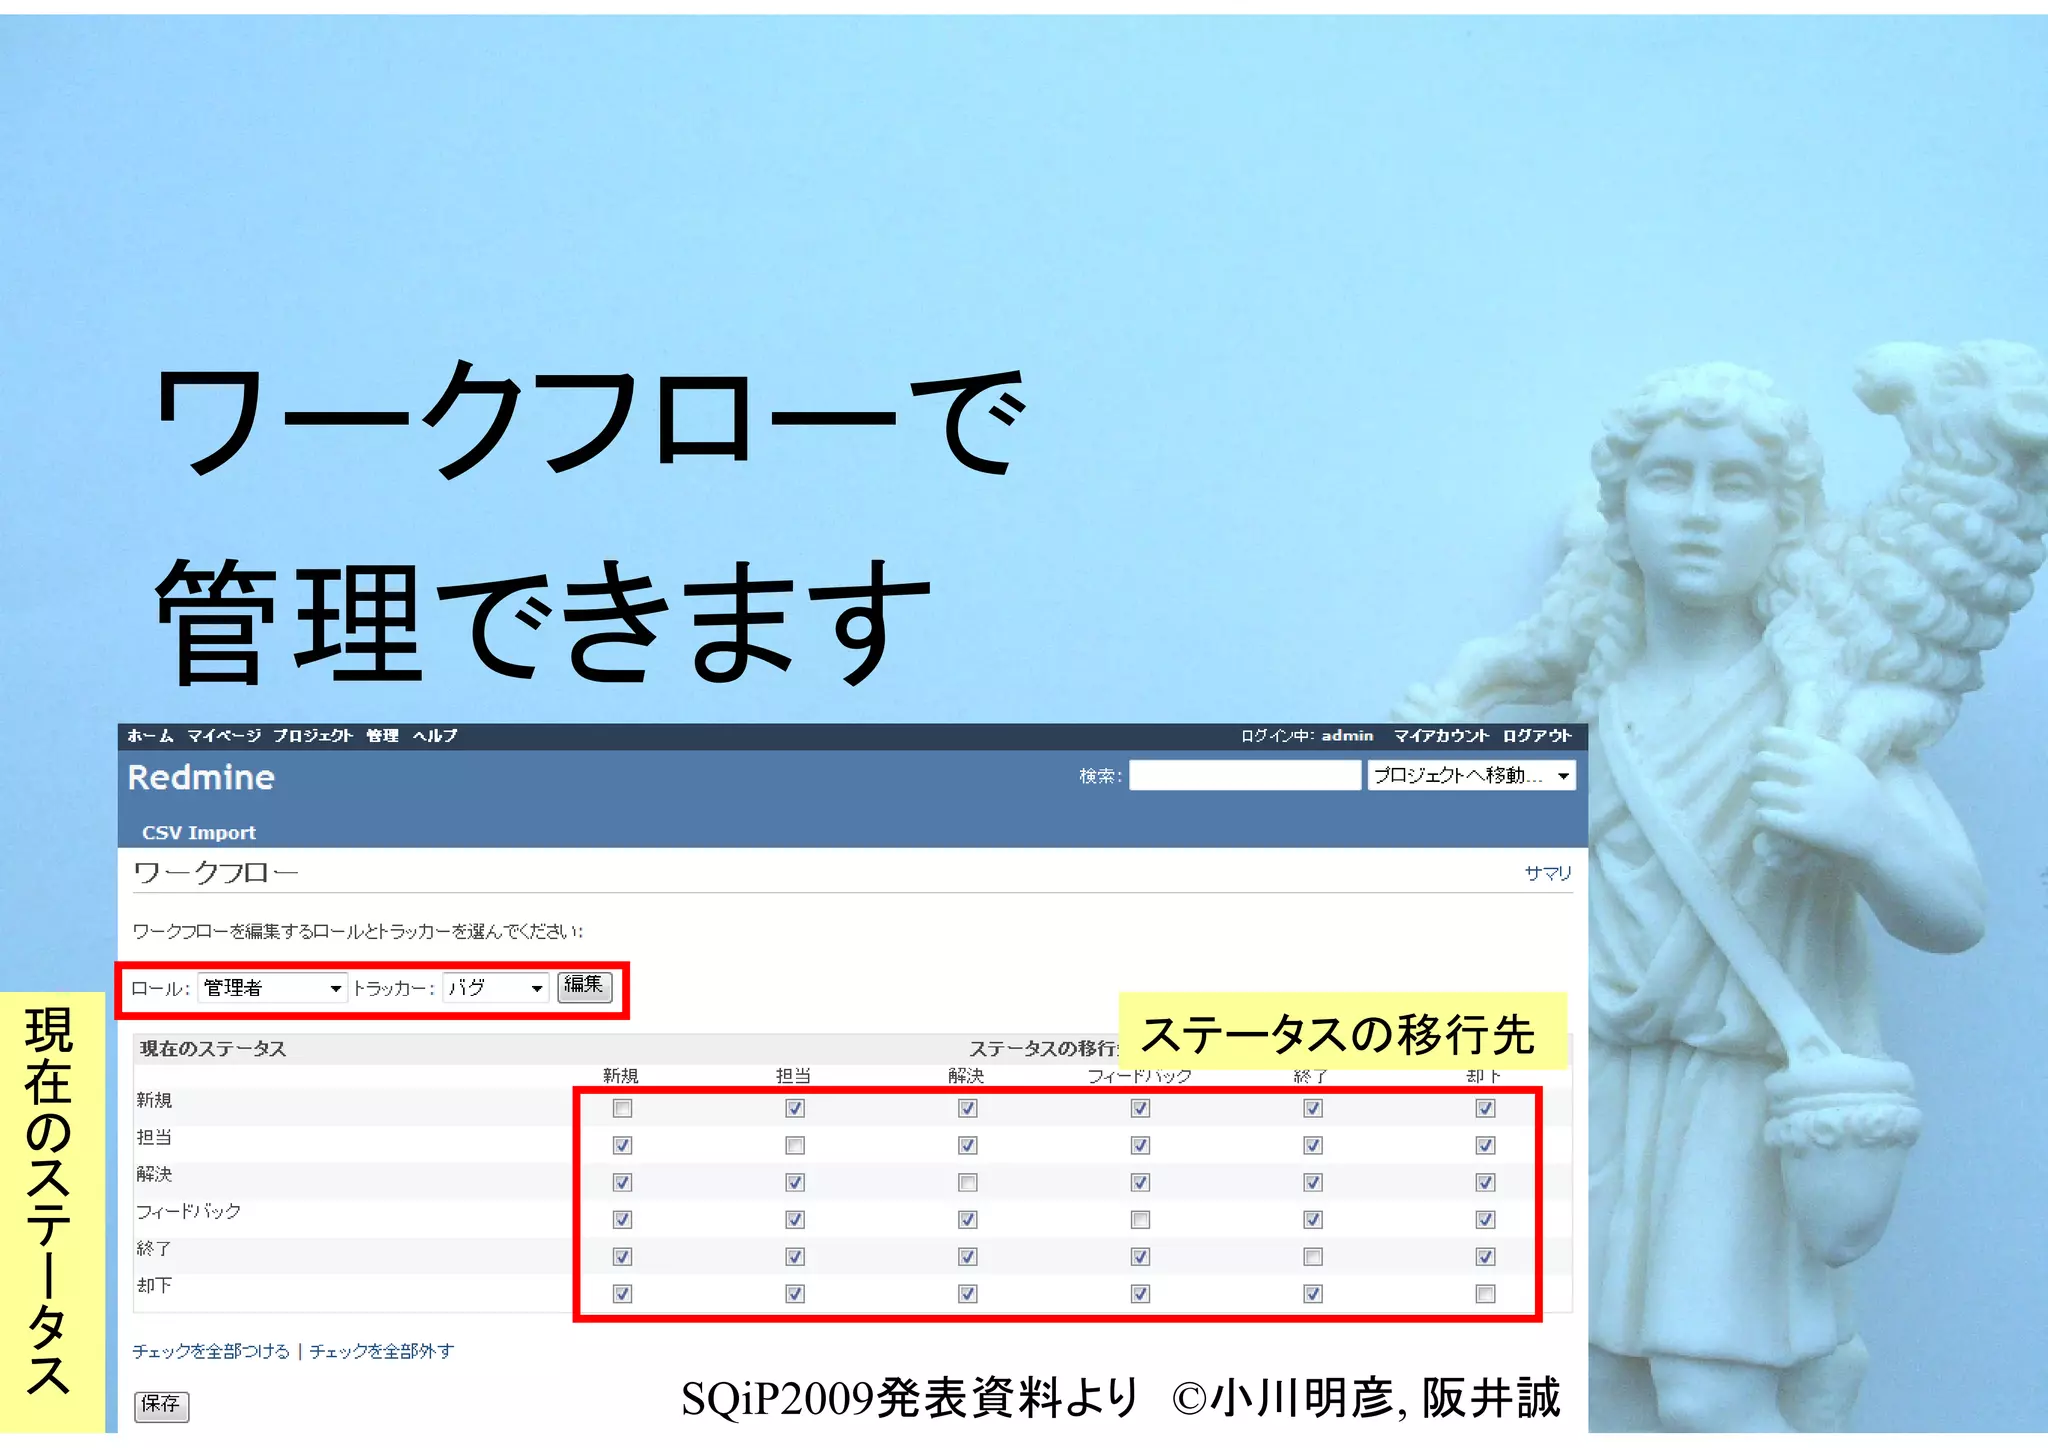Check 担当 to 担当 transition box
The width and height of the screenshot is (2048, 1448).
[x=795, y=1145]
